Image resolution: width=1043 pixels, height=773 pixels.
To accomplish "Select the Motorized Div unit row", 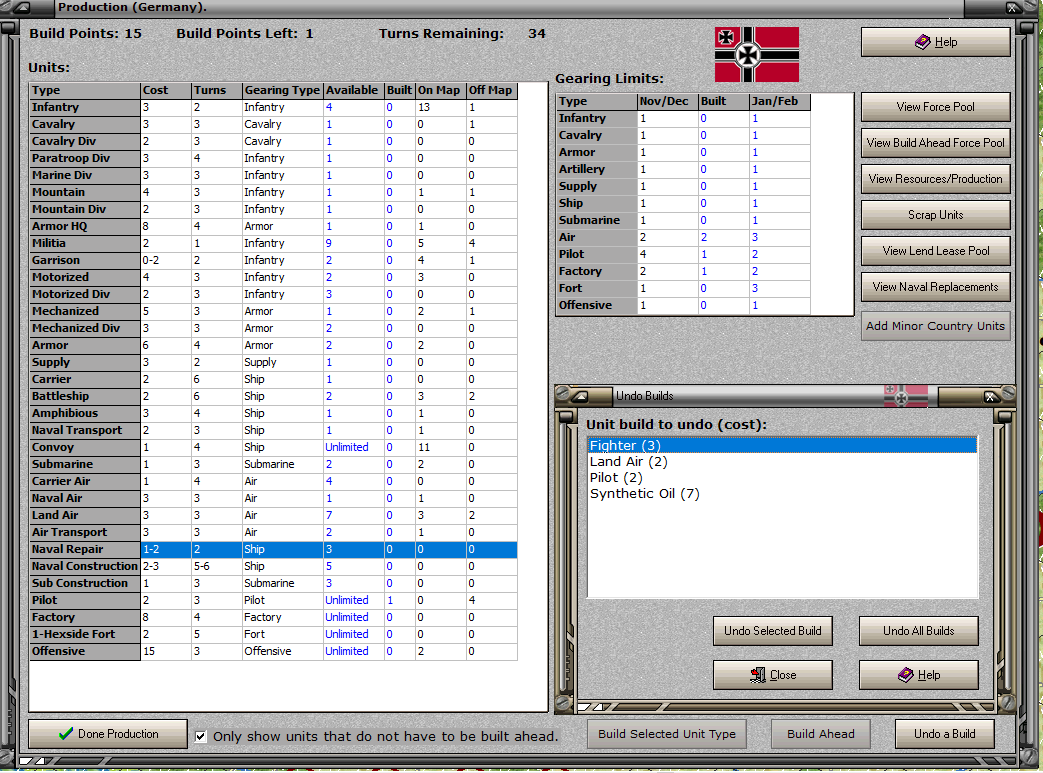I will click(x=273, y=294).
